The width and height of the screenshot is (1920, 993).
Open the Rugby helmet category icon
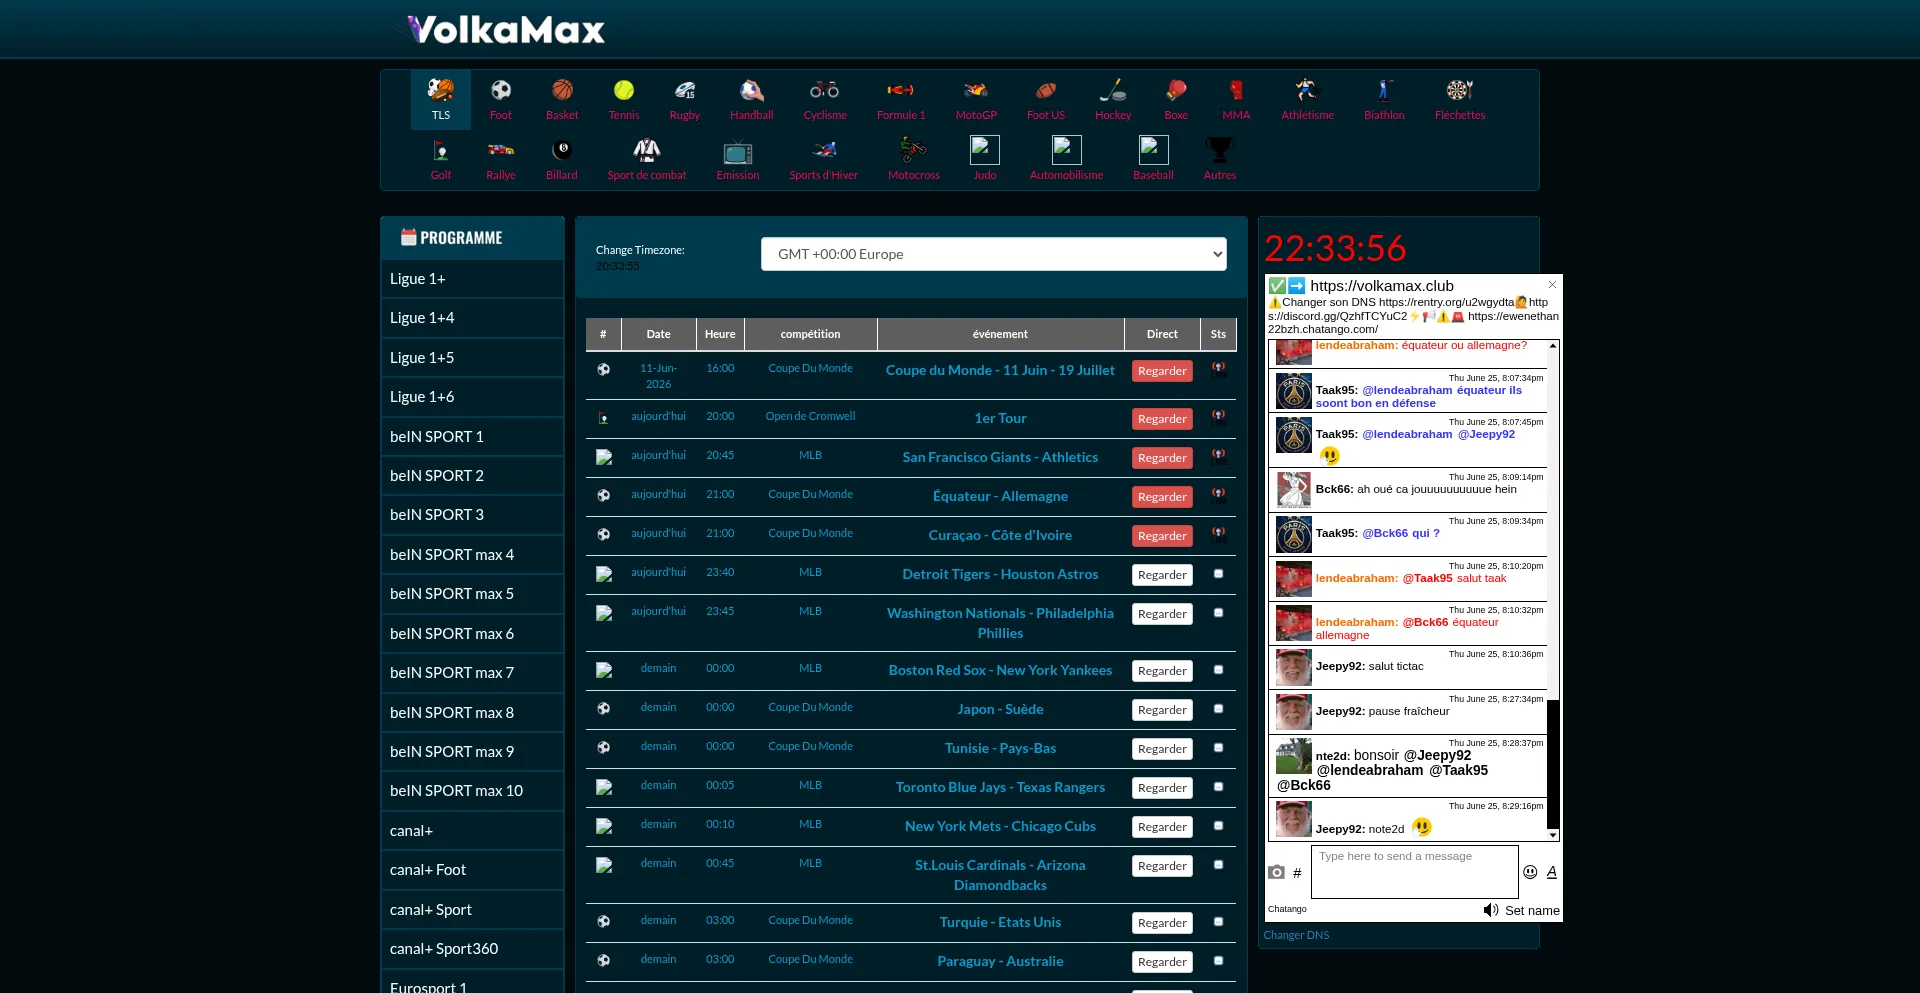point(685,91)
